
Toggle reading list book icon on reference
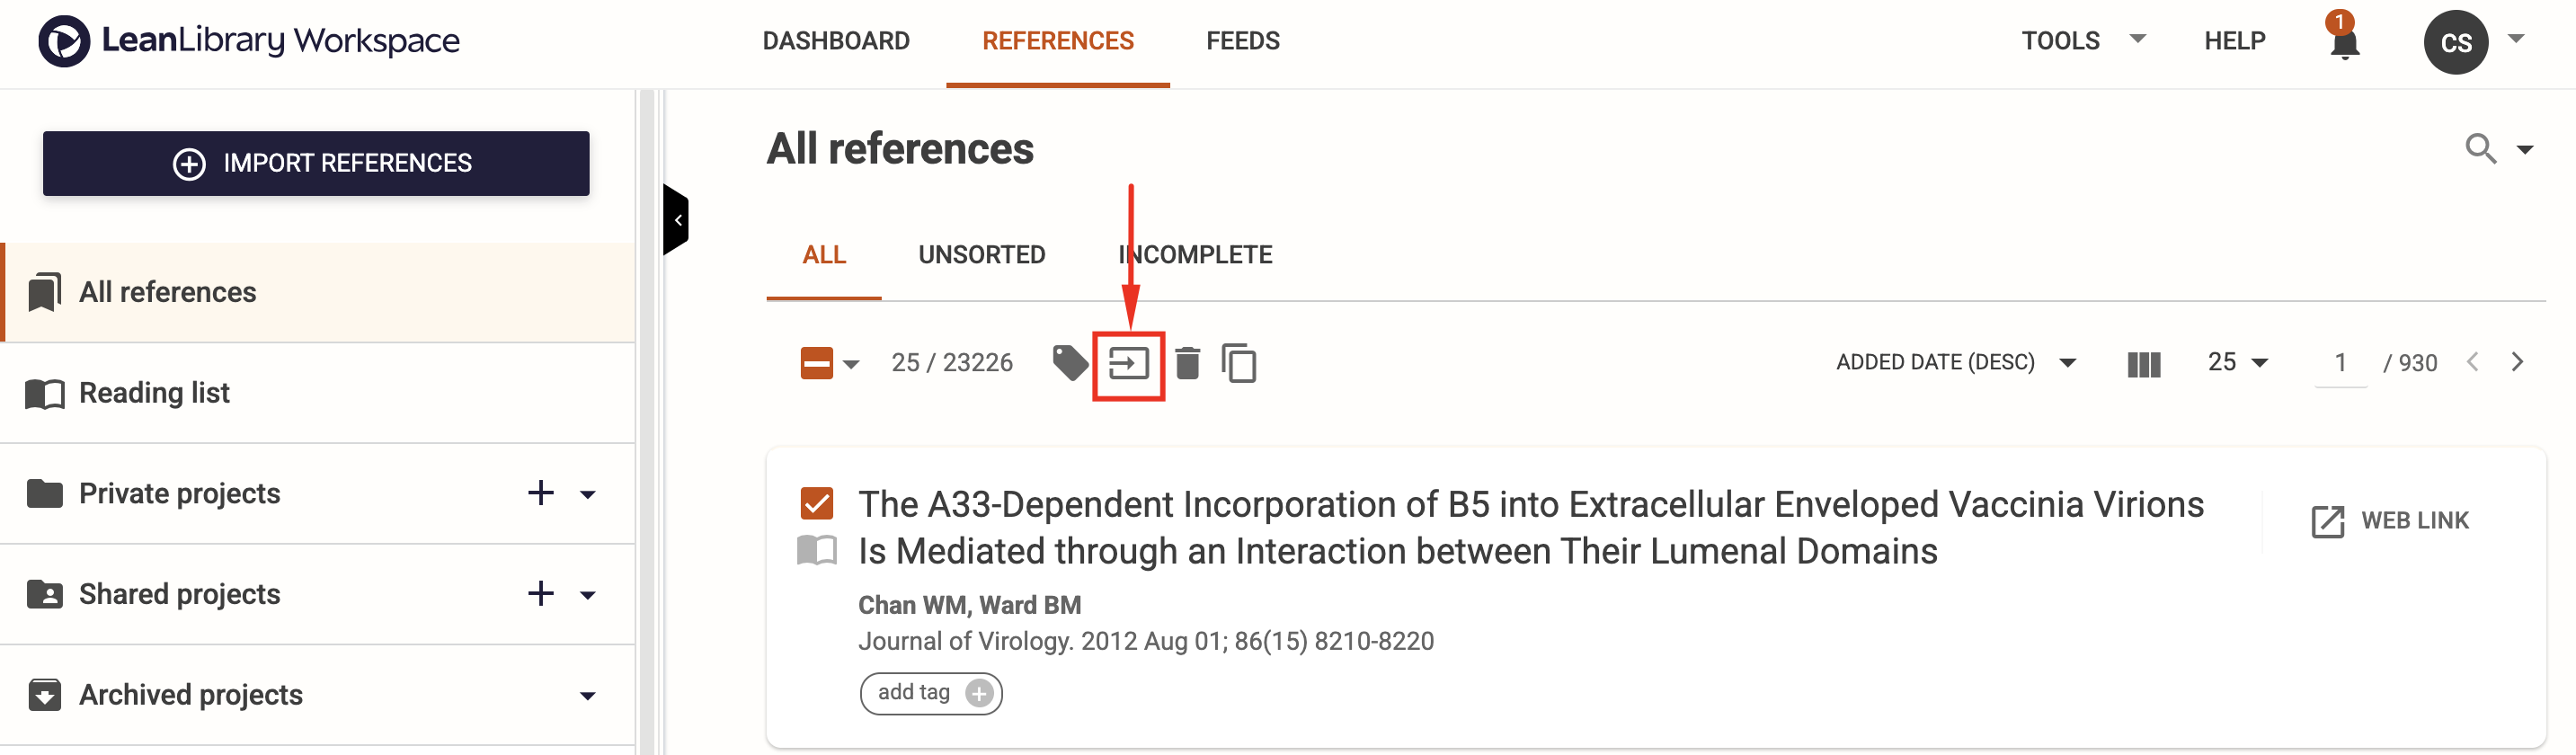coord(817,550)
